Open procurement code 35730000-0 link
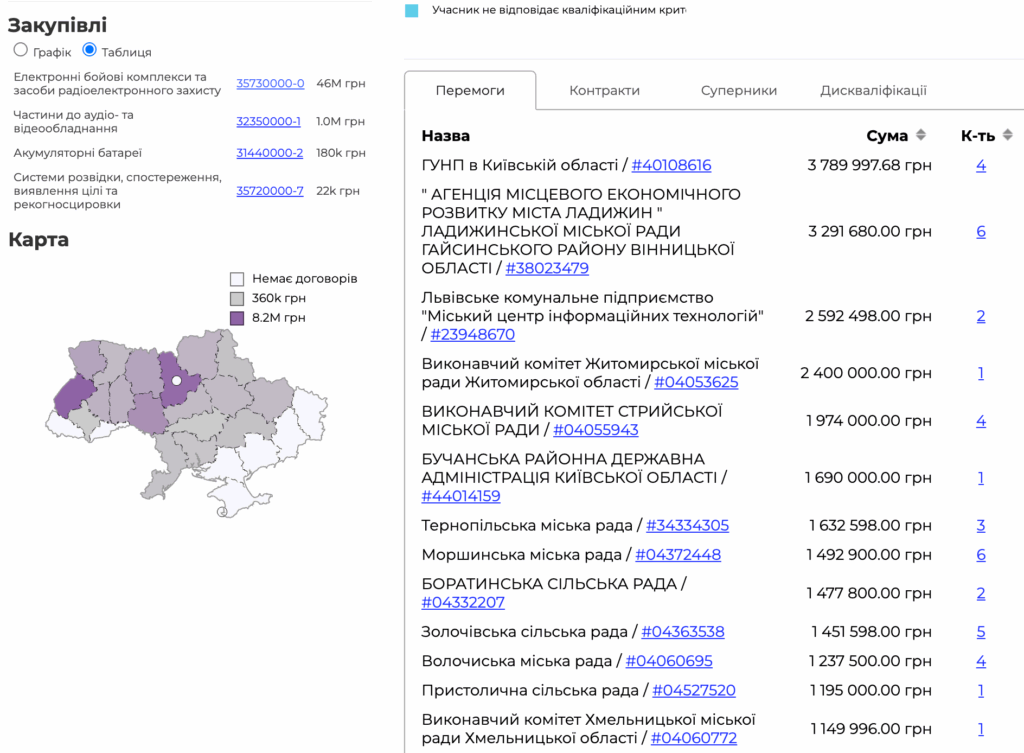The image size is (1024, 753). coord(270,83)
